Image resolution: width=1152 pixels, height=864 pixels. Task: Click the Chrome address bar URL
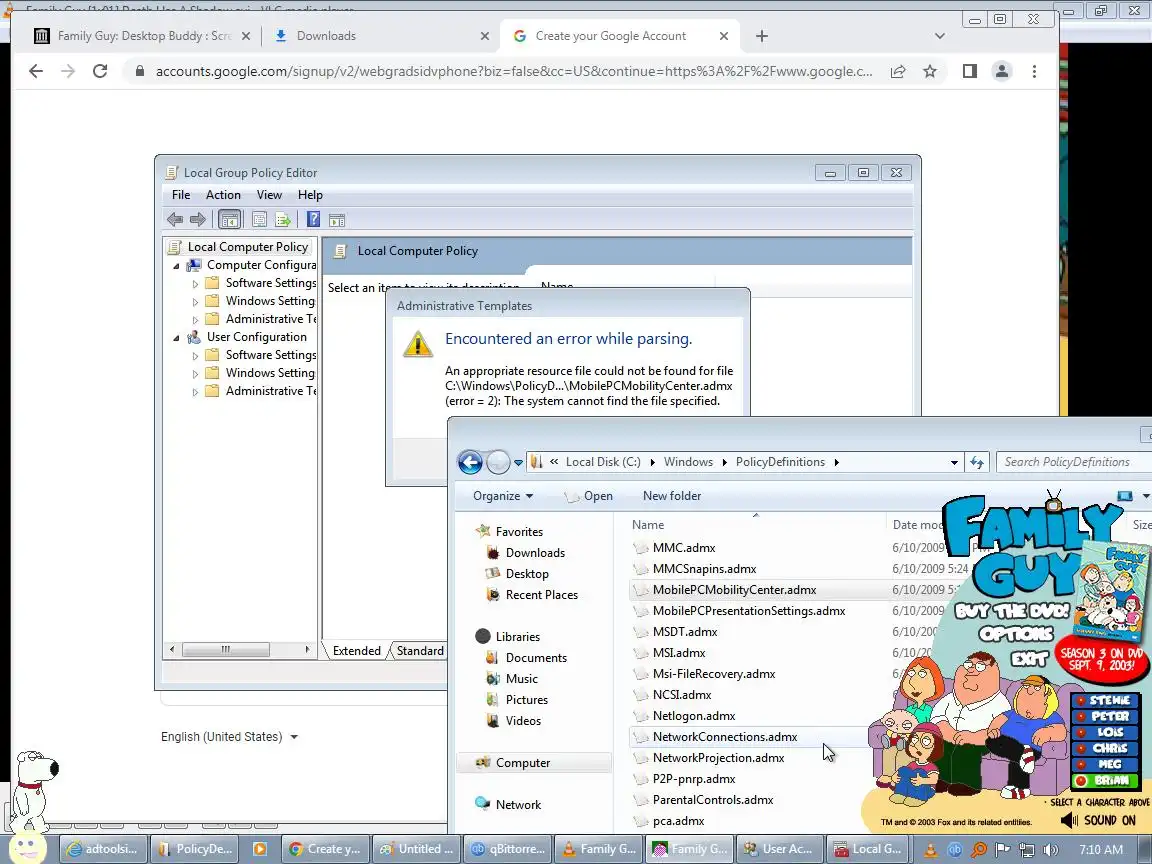click(x=514, y=71)
